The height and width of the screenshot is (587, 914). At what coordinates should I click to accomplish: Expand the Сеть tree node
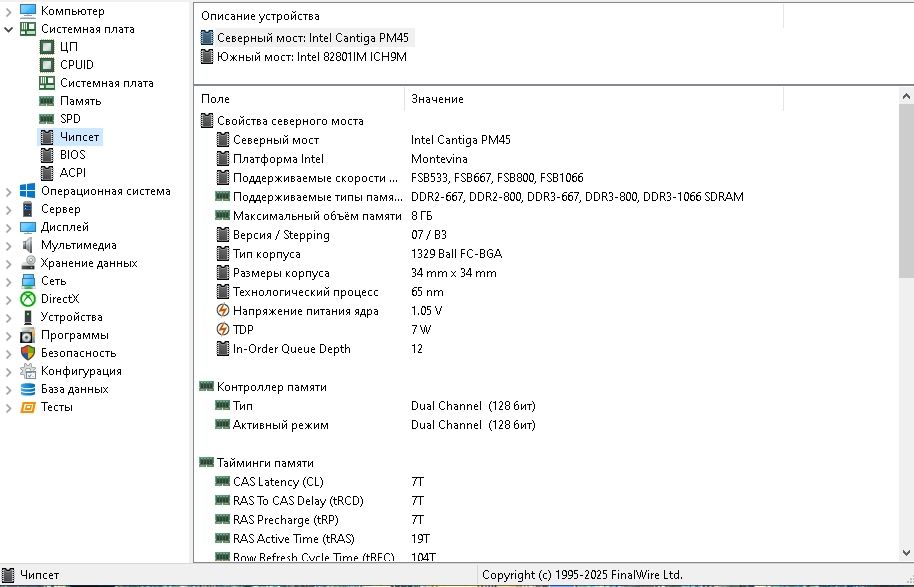click(8, 282)
